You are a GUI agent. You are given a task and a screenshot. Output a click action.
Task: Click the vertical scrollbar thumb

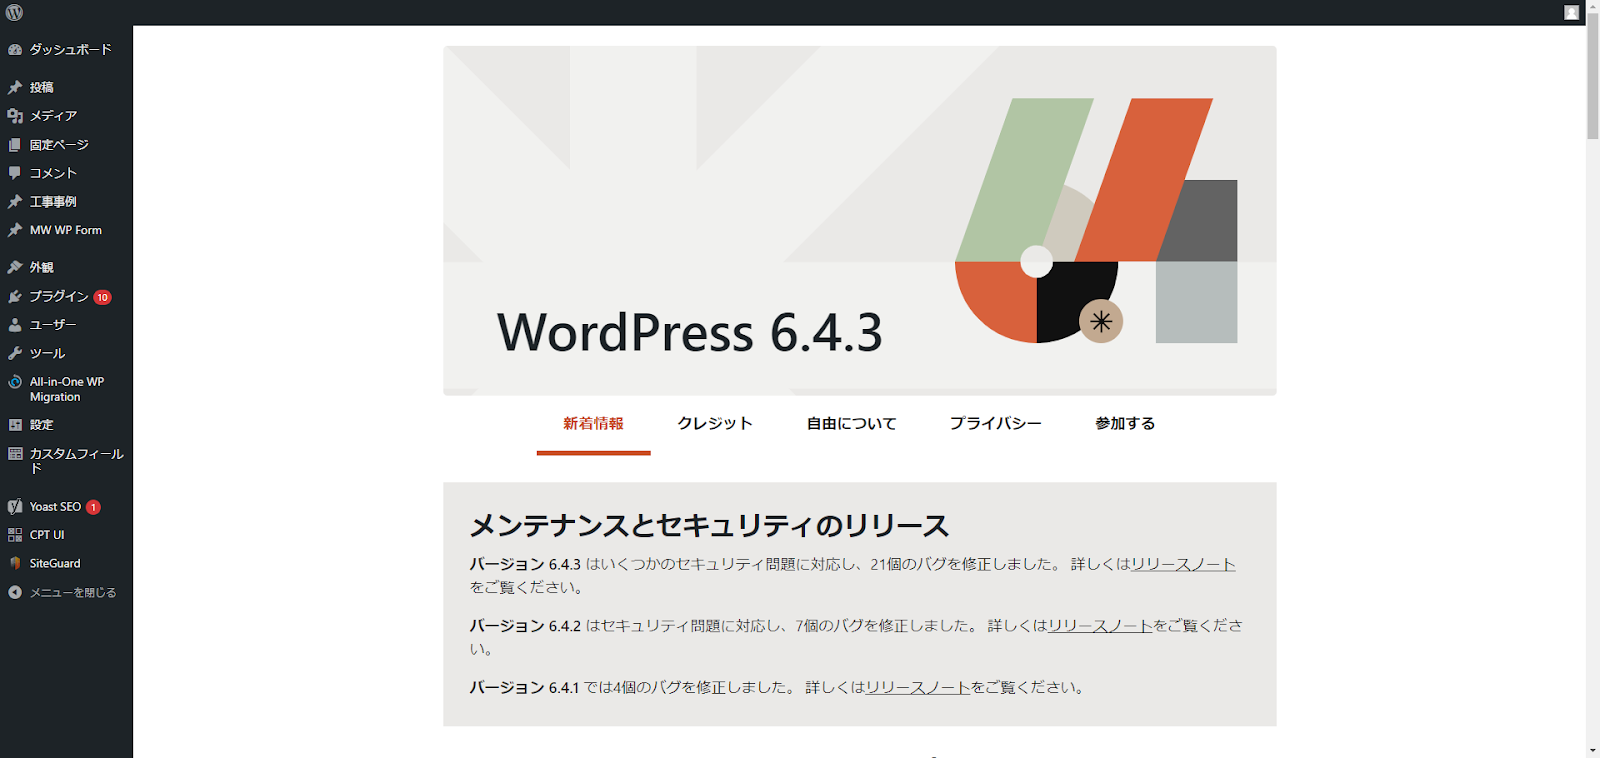pyautogui.click(x=1592, y=76)
